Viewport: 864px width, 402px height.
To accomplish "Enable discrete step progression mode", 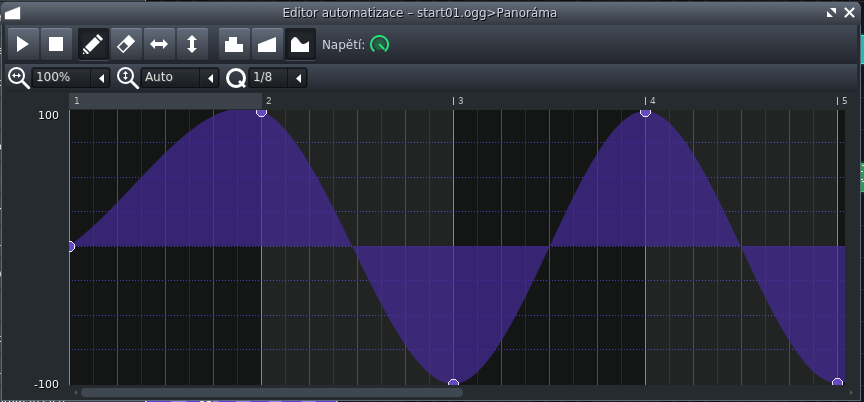I will 233,44.
